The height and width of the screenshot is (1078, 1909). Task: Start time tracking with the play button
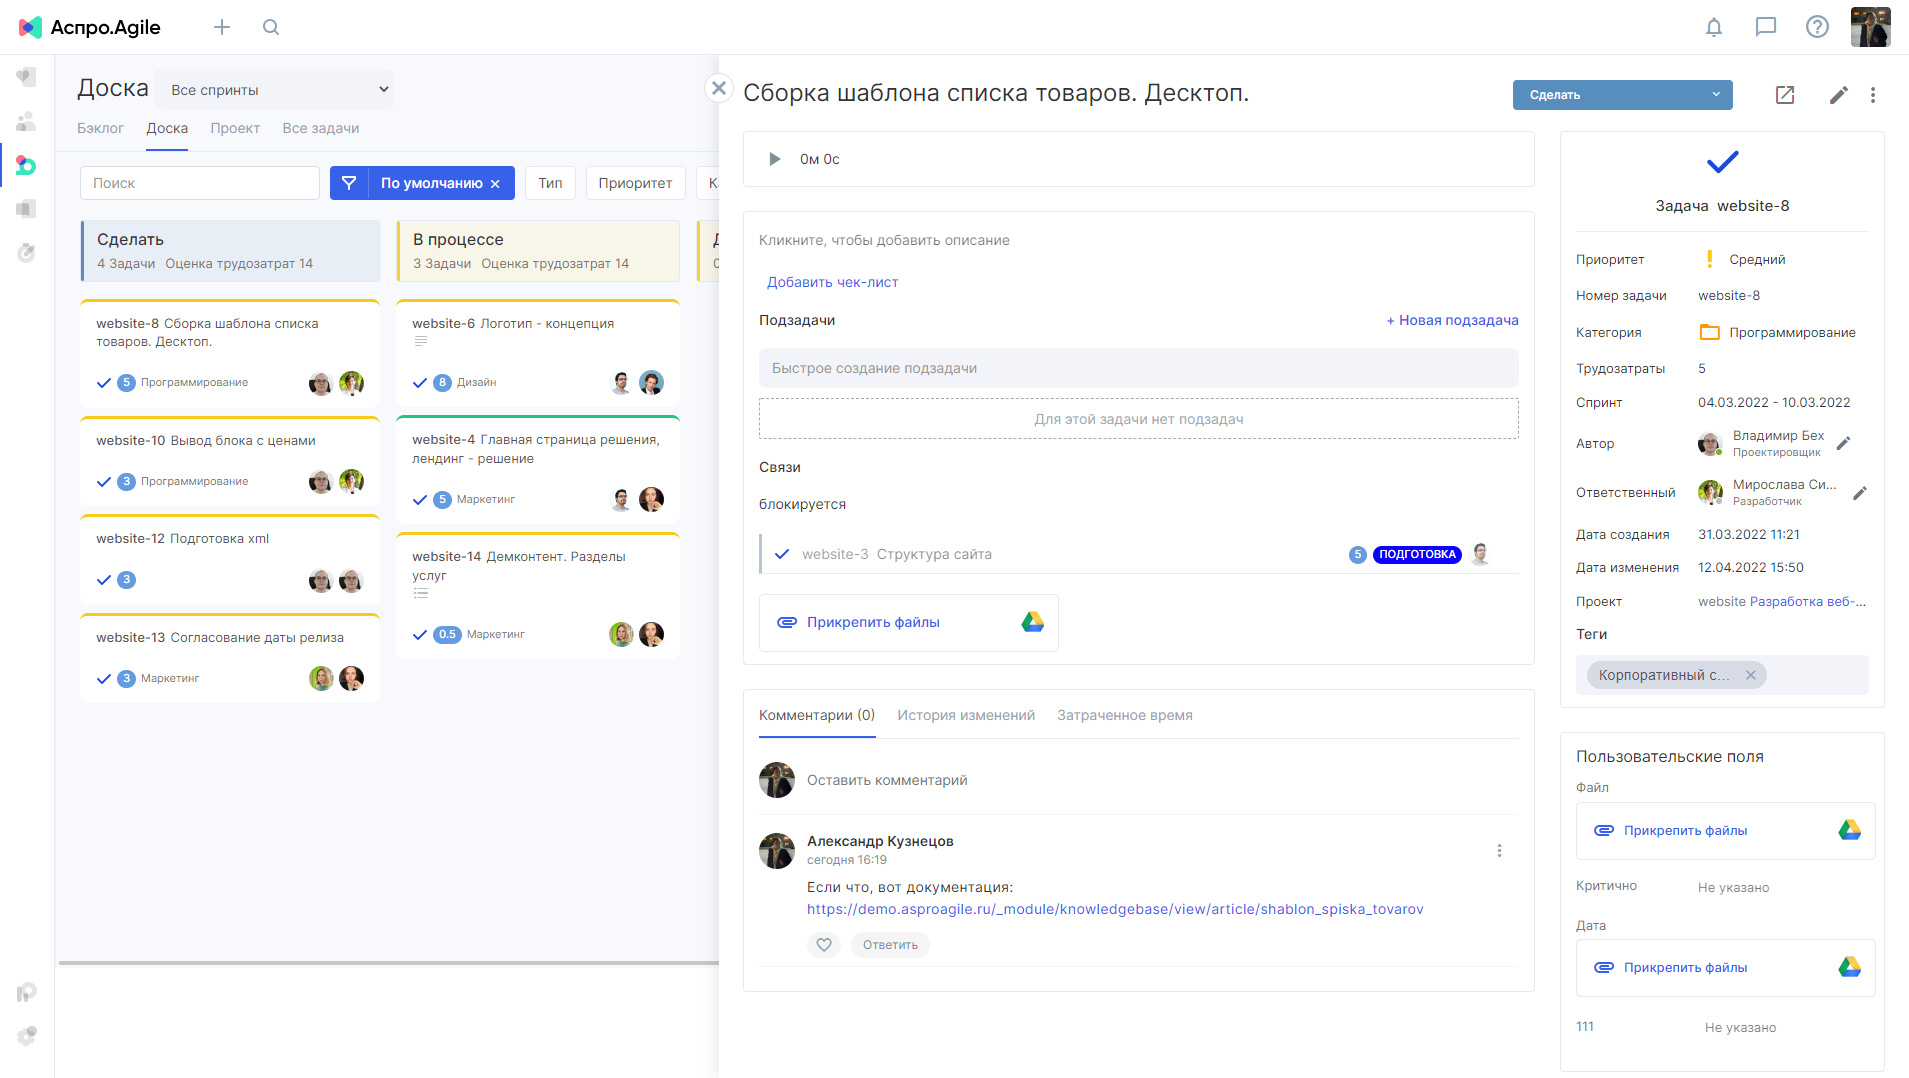773,158
